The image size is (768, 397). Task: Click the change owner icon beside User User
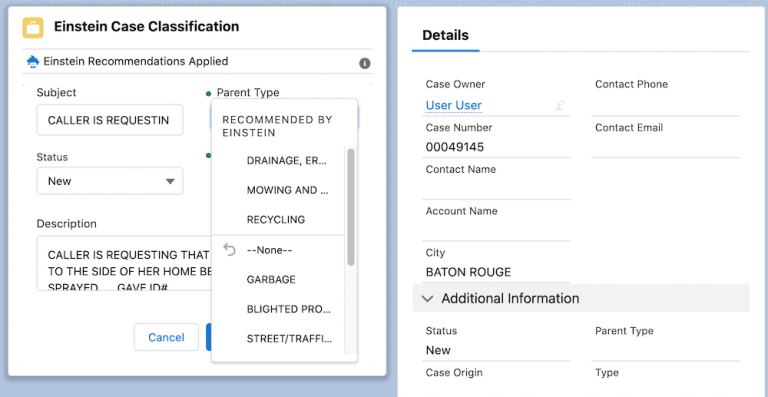tap(560, 105)
